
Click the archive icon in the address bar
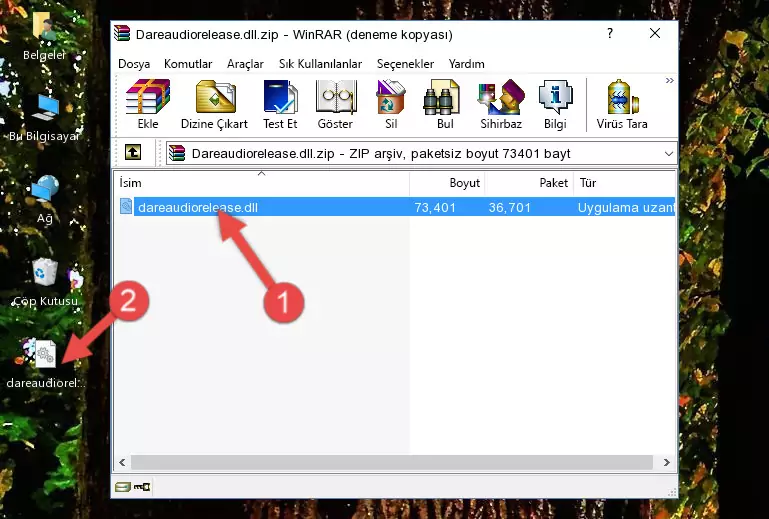177,153
